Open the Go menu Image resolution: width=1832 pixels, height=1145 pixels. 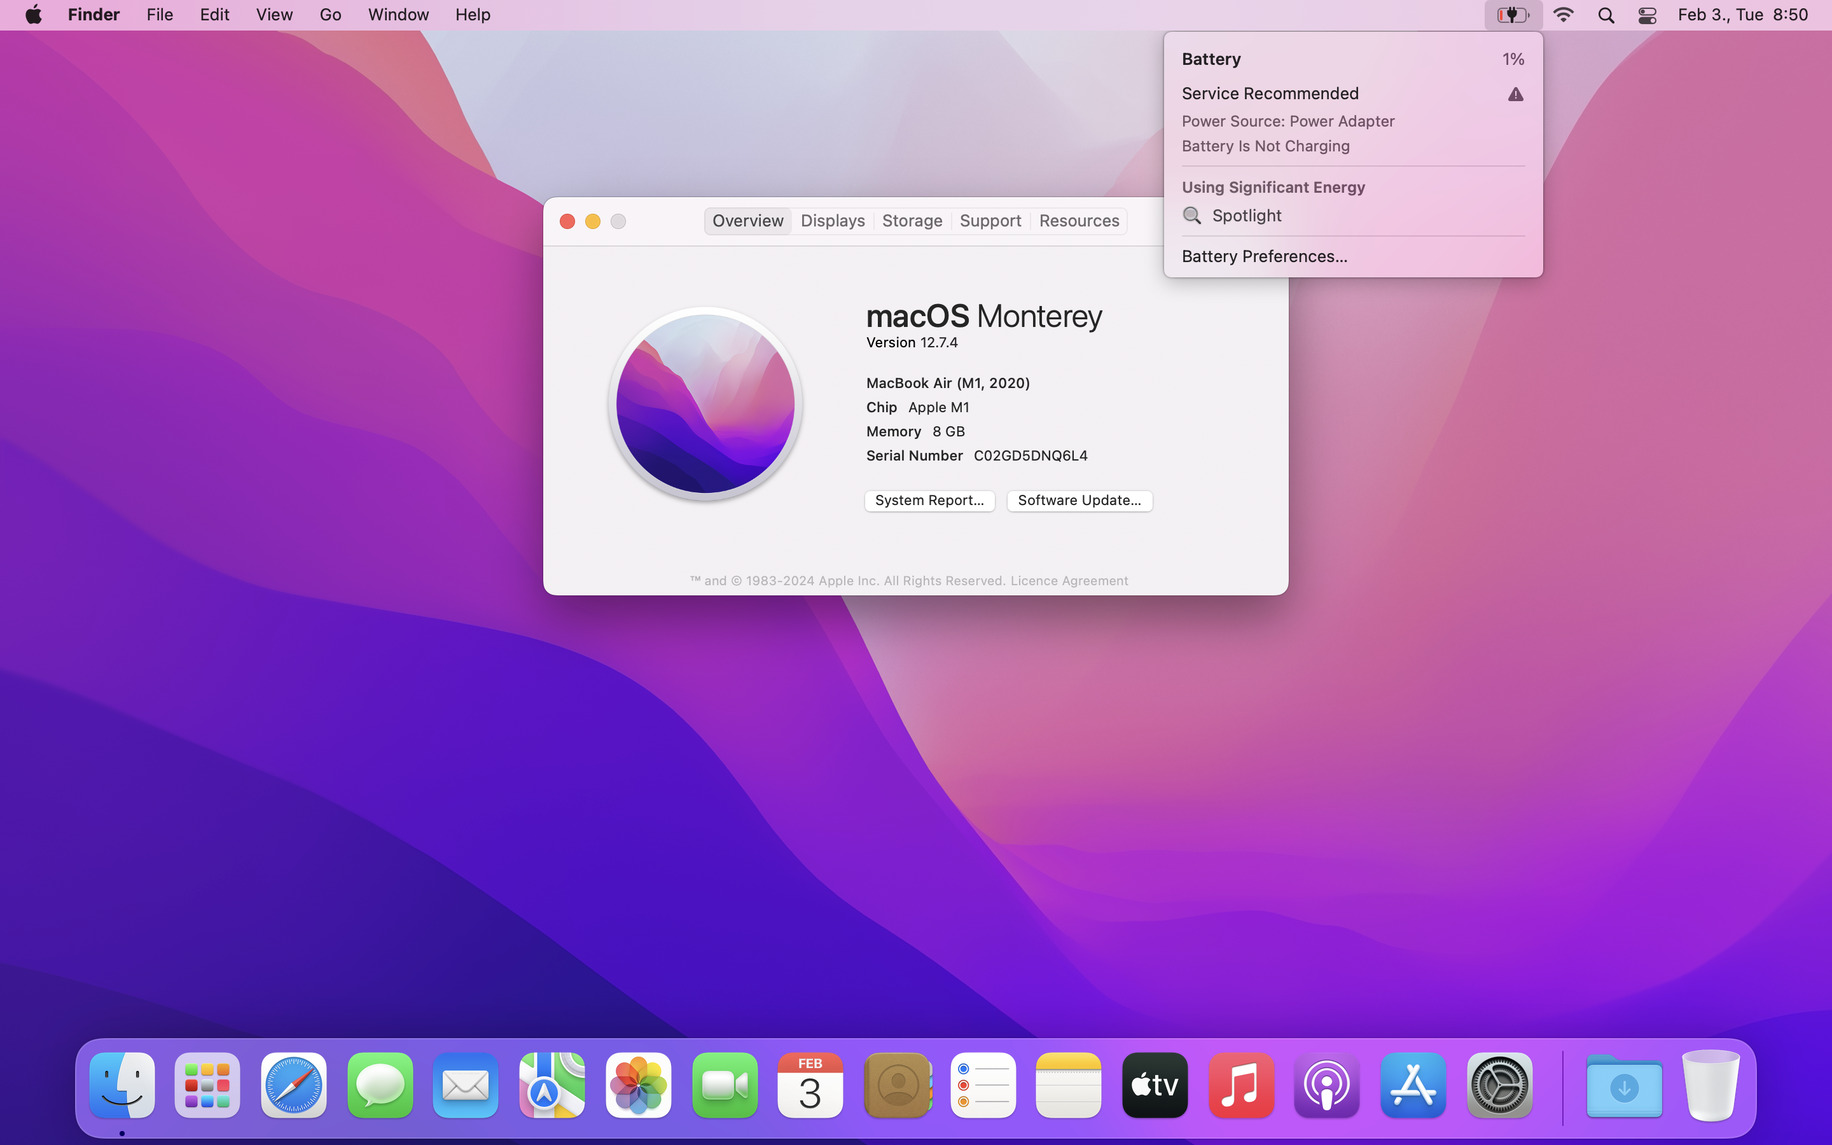331,15
